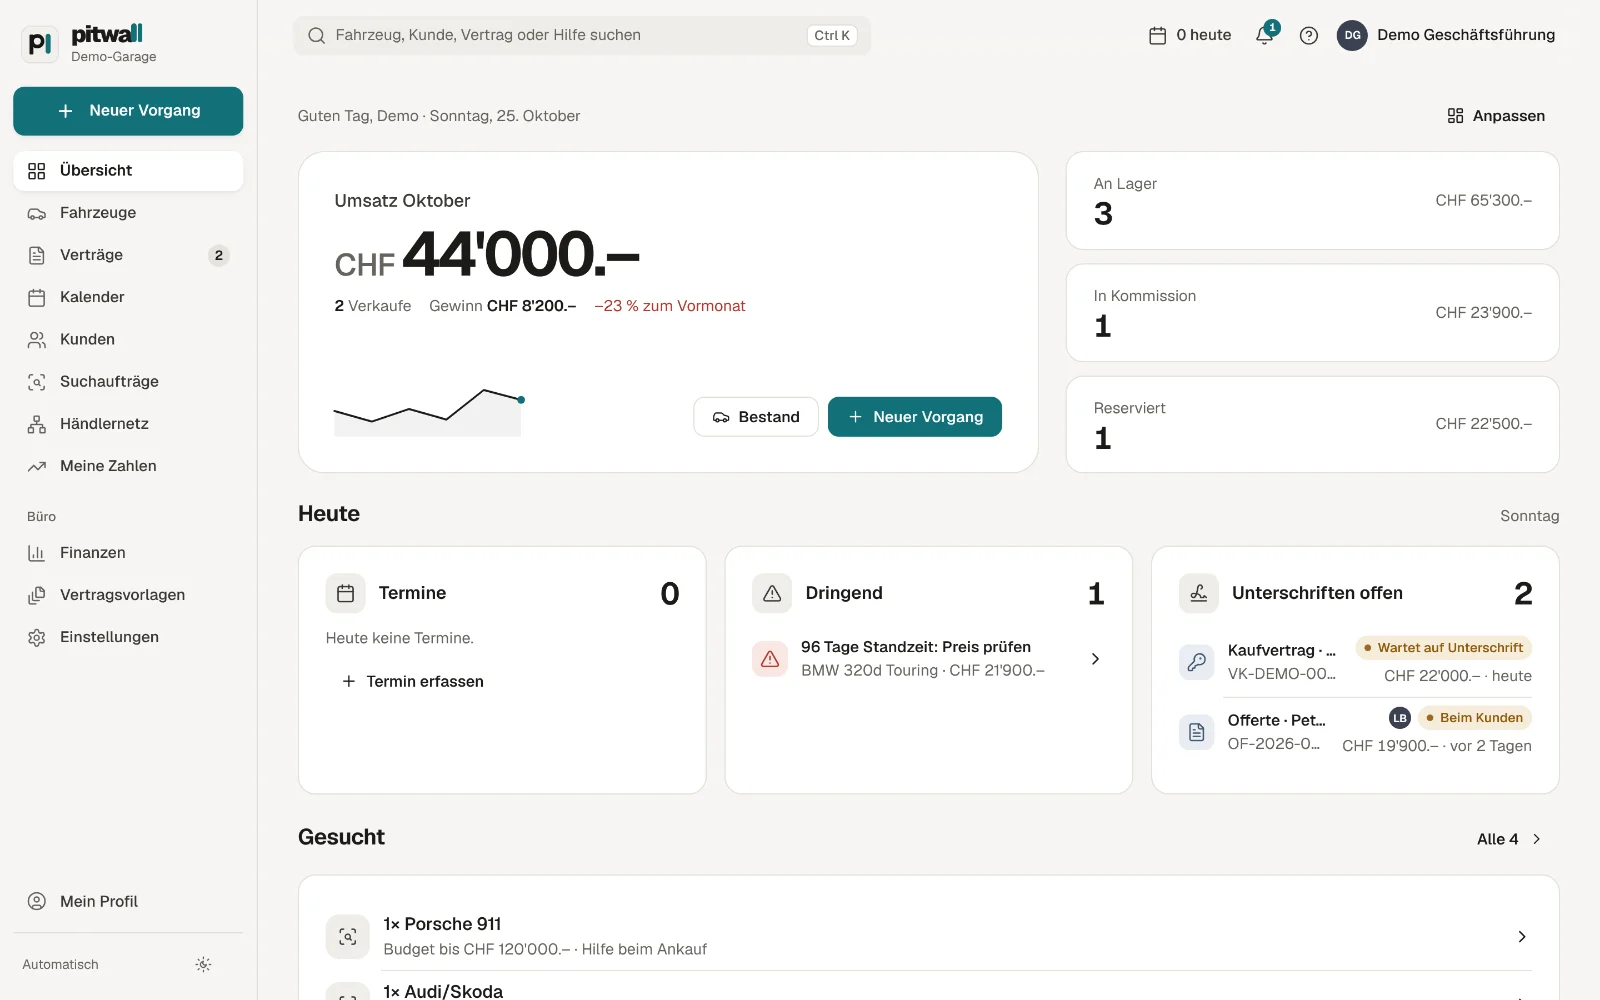Open Alle 4 Gesucht entries
Viewport: 1600px width, 1000px height.
pyautogui.click(x=1510, y=839)
